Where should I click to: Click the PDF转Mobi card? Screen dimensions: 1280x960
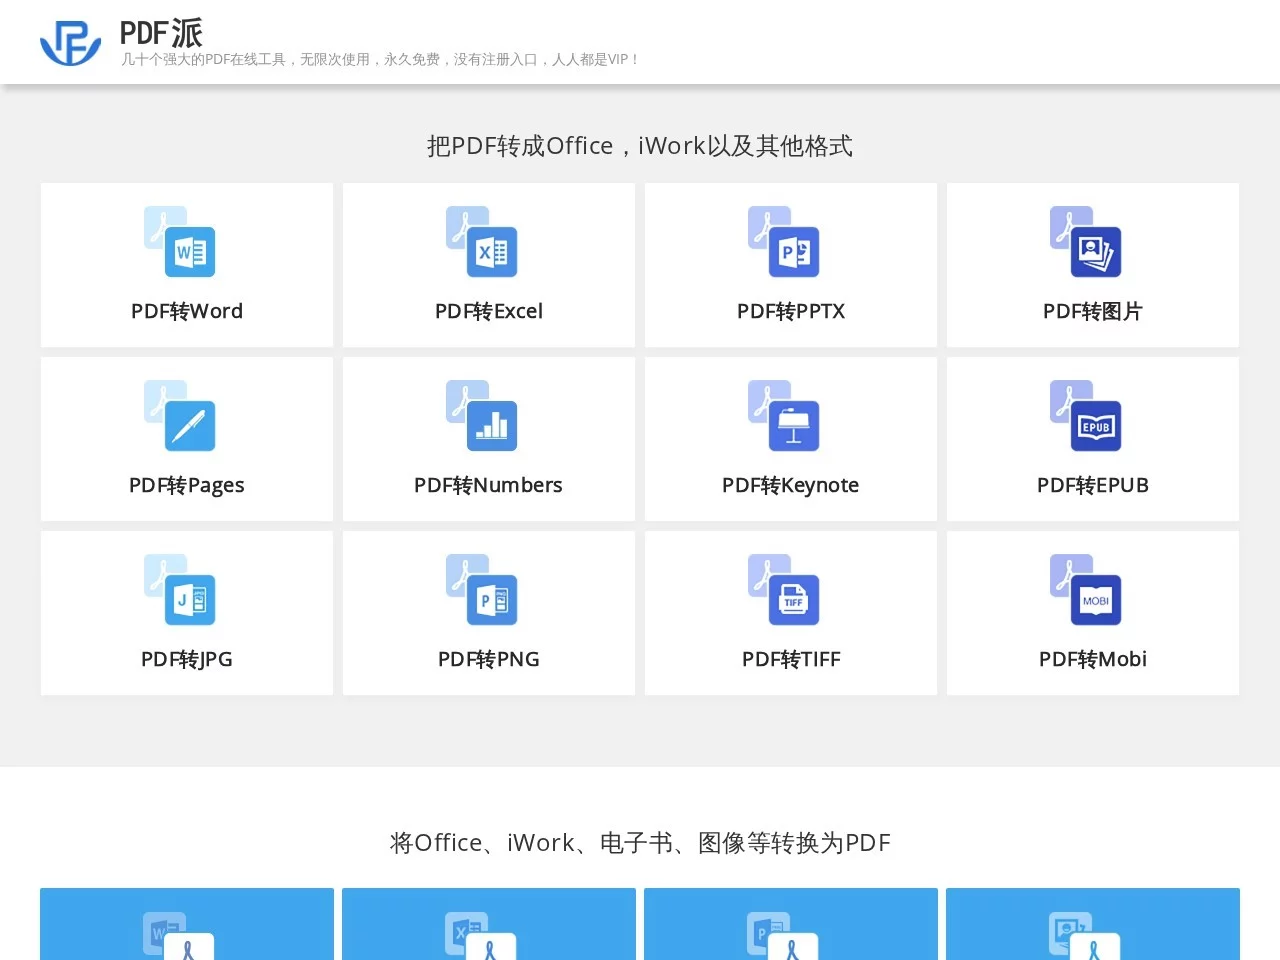[1093, 613]
